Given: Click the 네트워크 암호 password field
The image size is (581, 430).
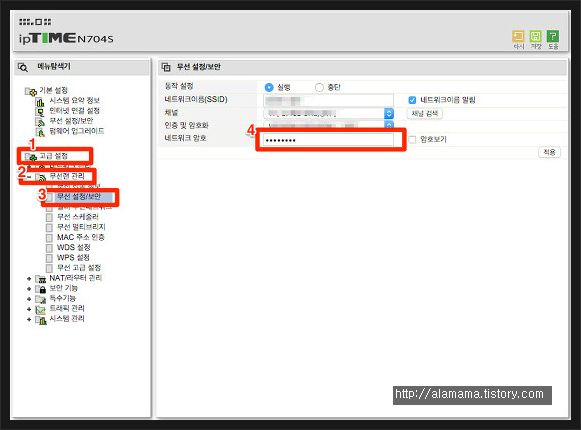Looking at the screenshot, I should (x=328, y=140).
